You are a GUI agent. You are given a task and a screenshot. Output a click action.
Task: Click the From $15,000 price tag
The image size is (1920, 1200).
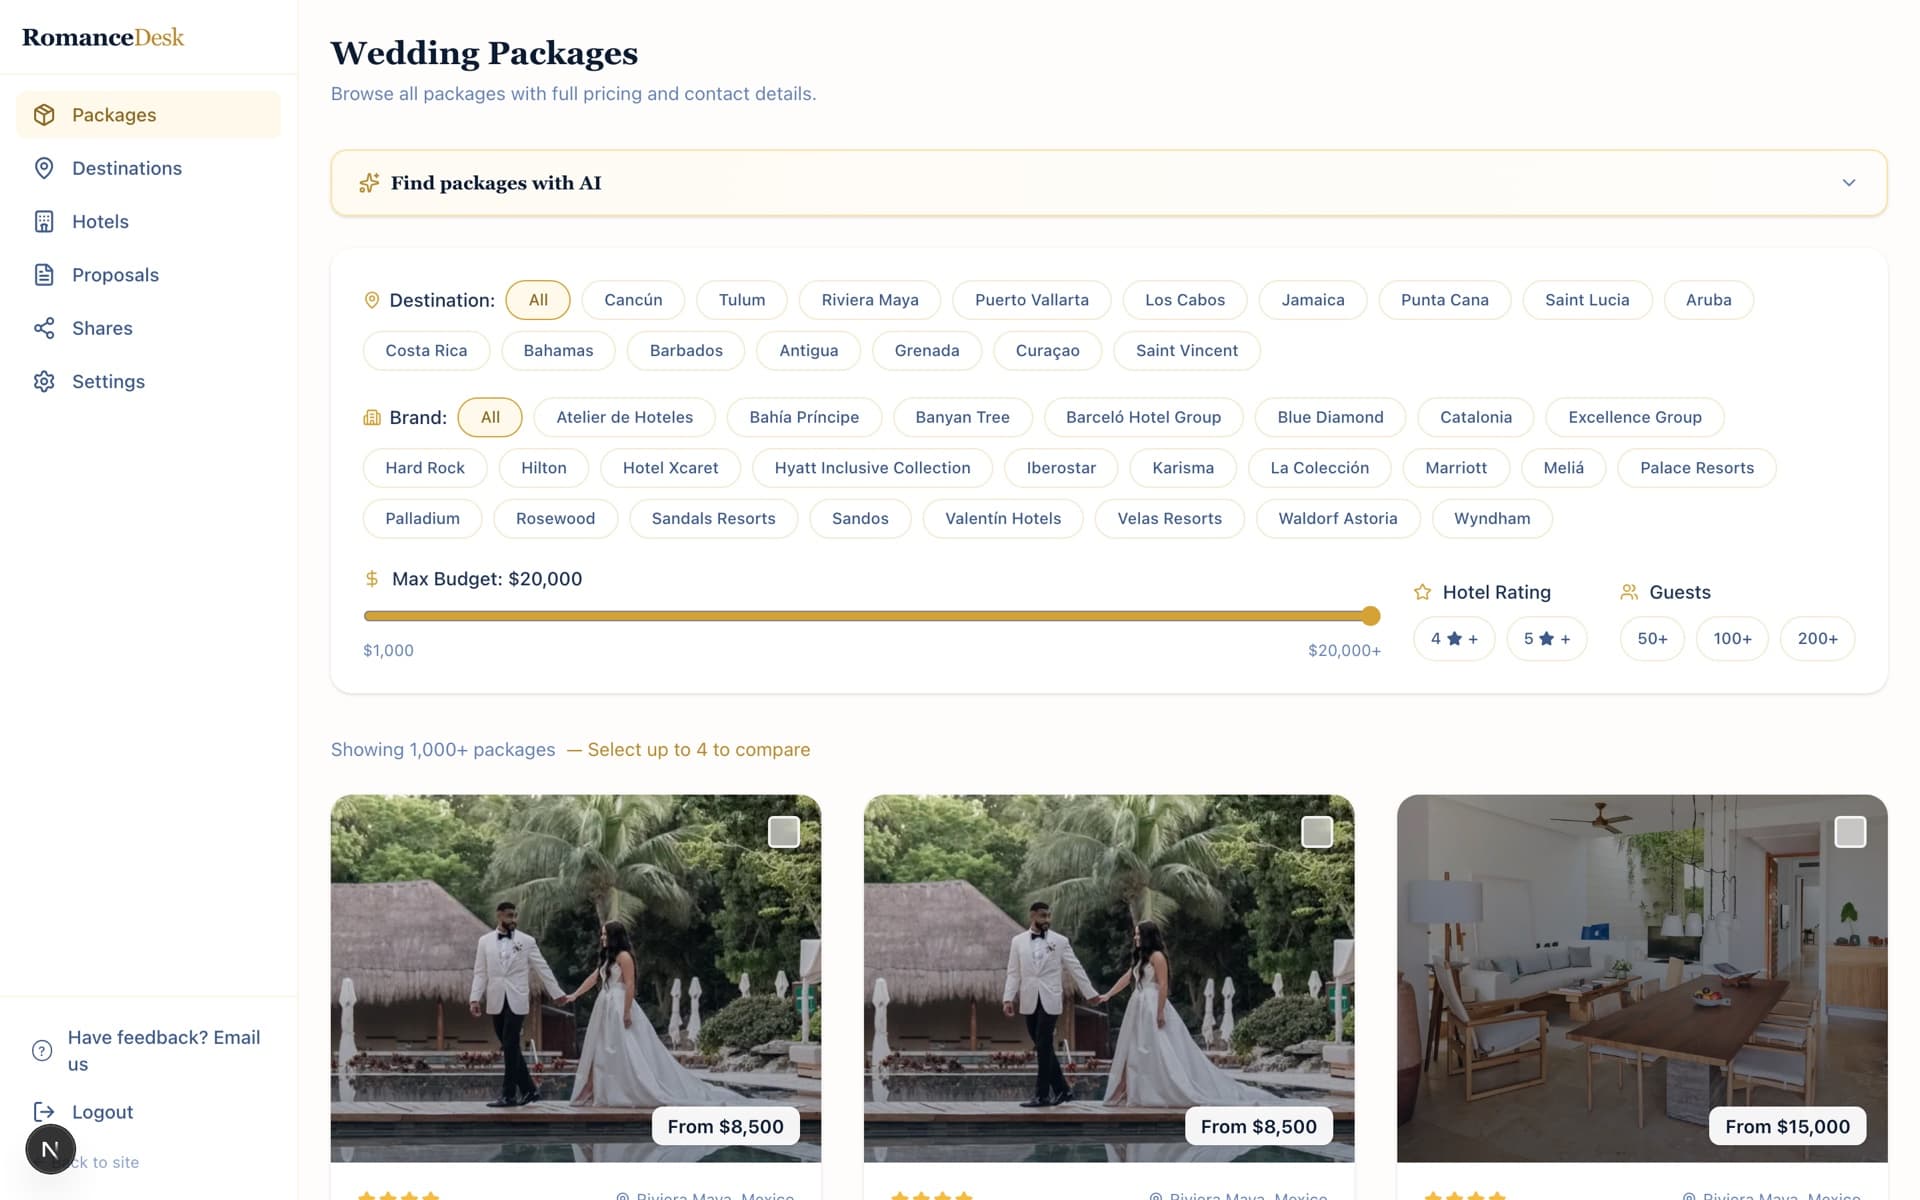pyautogui.click(x=1787, y=1127)
